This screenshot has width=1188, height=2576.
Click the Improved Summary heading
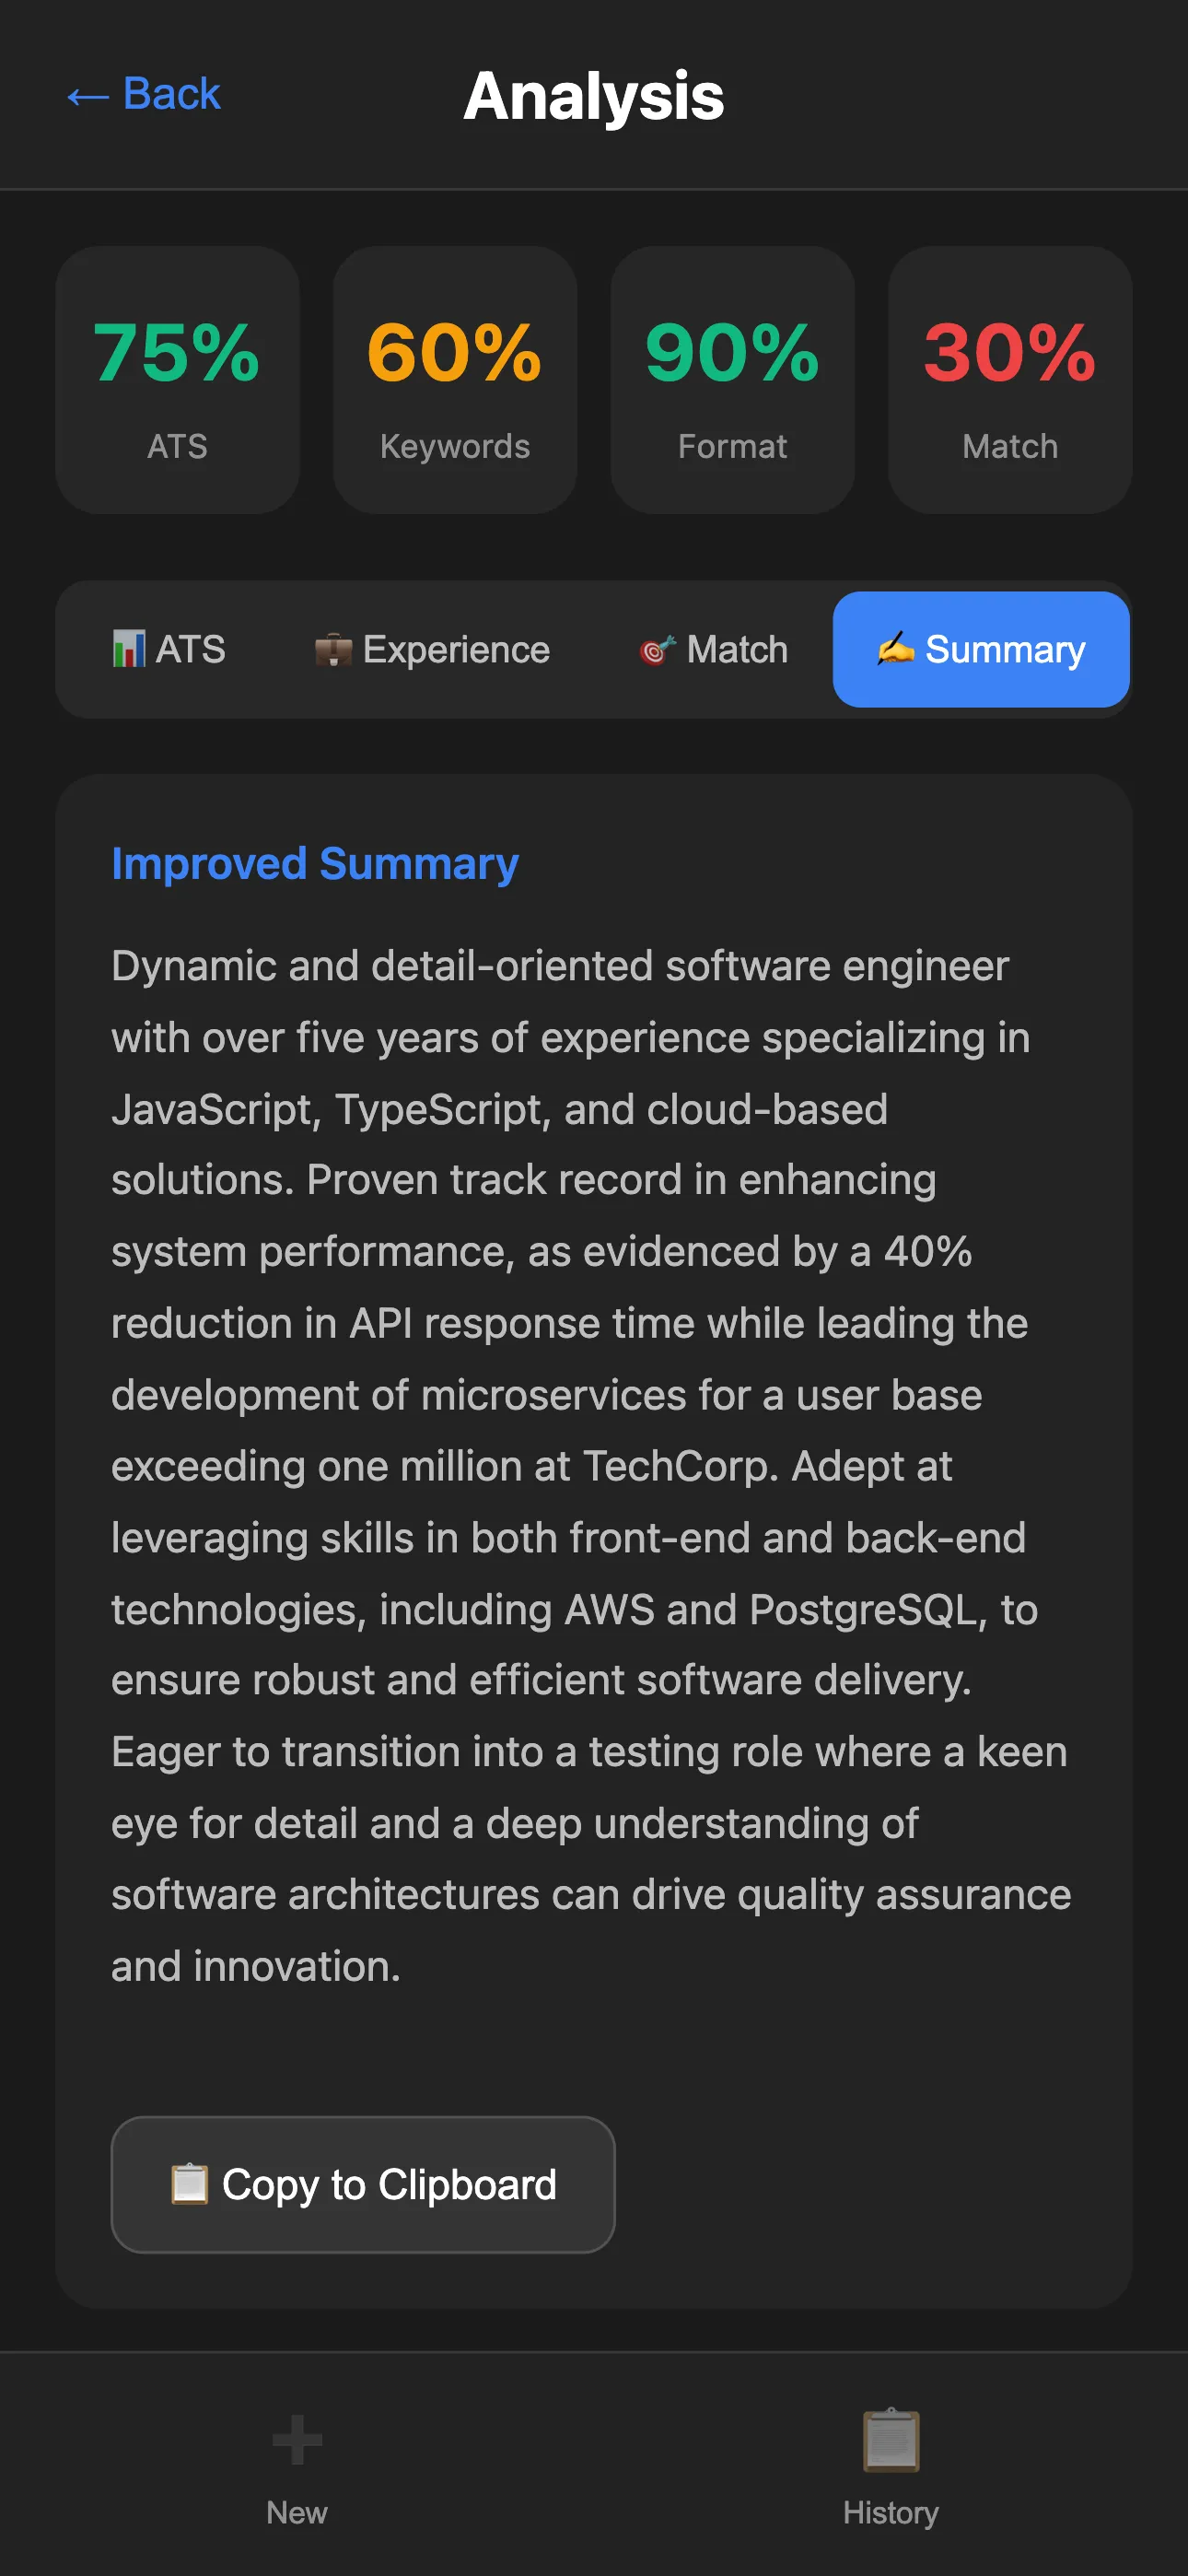coord(315,864)
